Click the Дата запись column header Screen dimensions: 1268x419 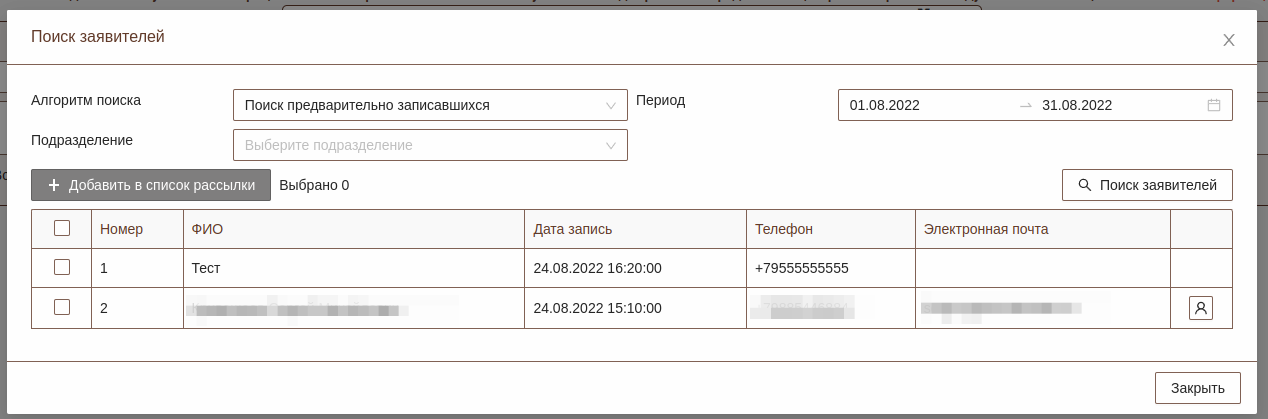tap(573, 229)
